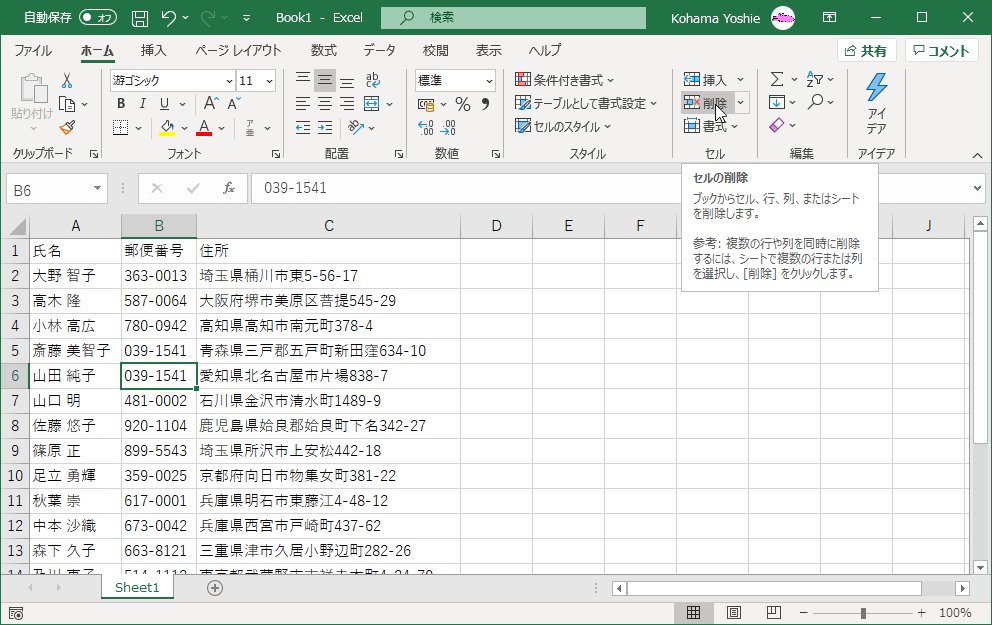The image size is (992, 625).
Task: Switch to the Page Layout (ページ レイアウト) tab
Action: (238, 51)
